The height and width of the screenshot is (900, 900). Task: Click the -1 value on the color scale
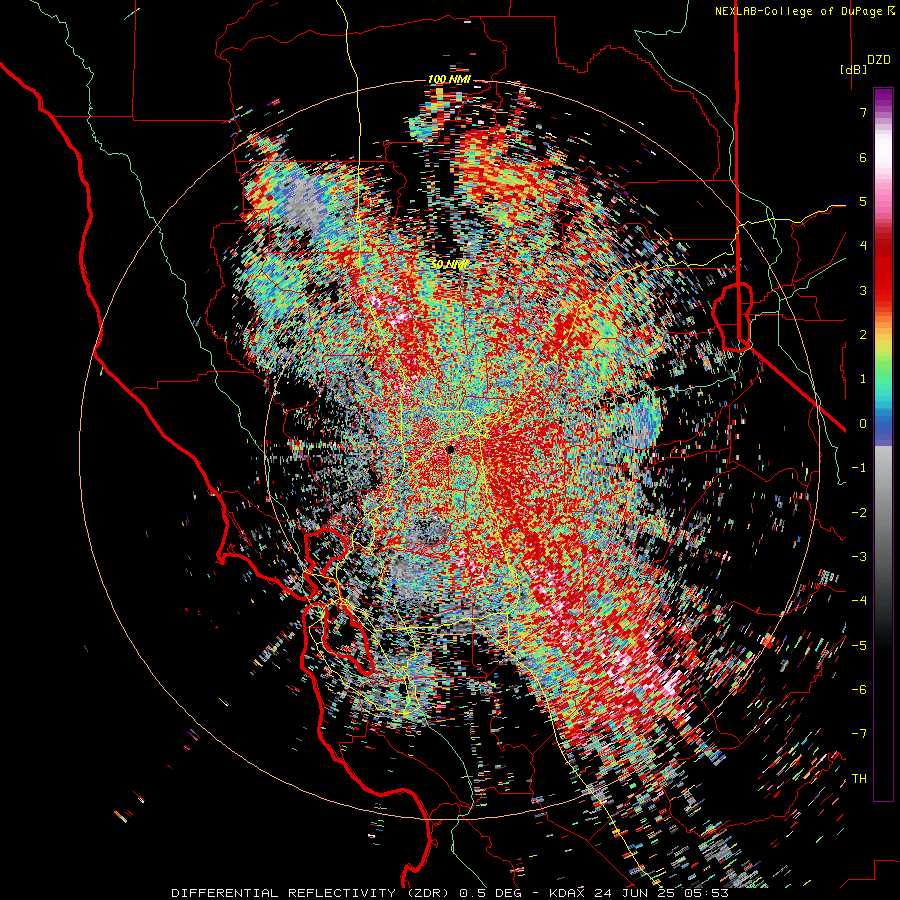pos(859,468)
